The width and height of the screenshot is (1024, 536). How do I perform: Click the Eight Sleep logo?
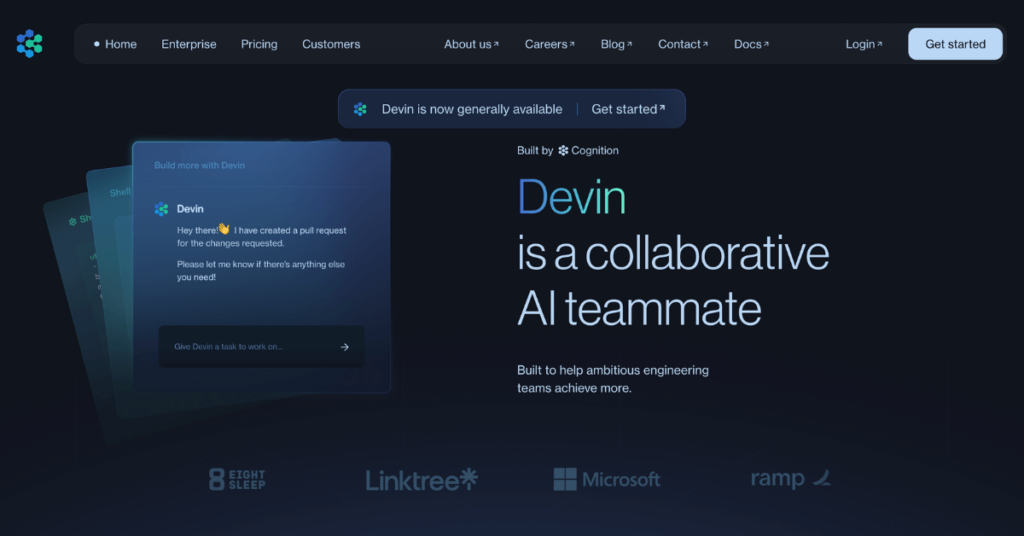237,479
